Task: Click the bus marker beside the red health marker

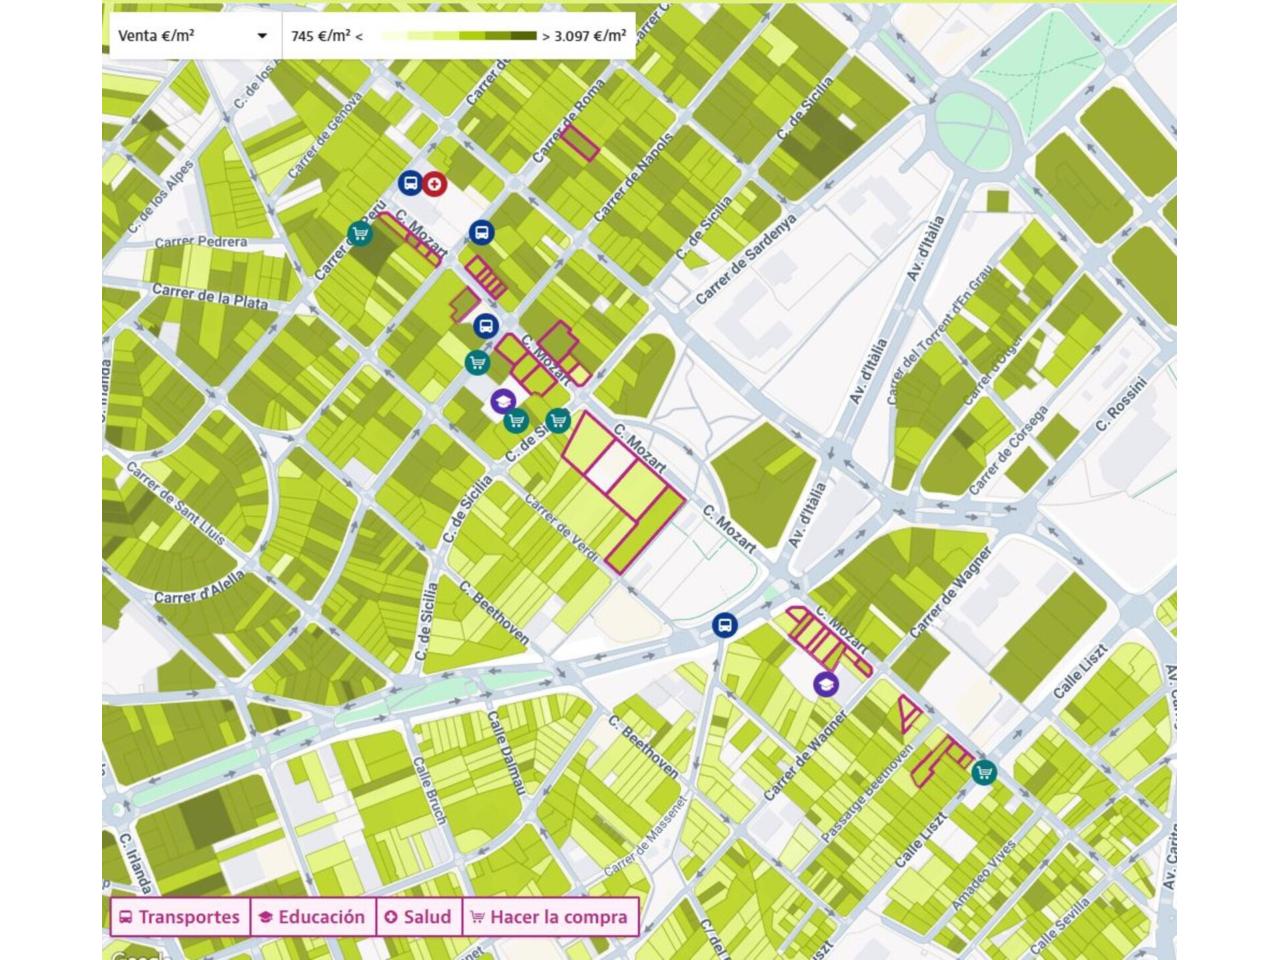Action: tap(409, 183)
